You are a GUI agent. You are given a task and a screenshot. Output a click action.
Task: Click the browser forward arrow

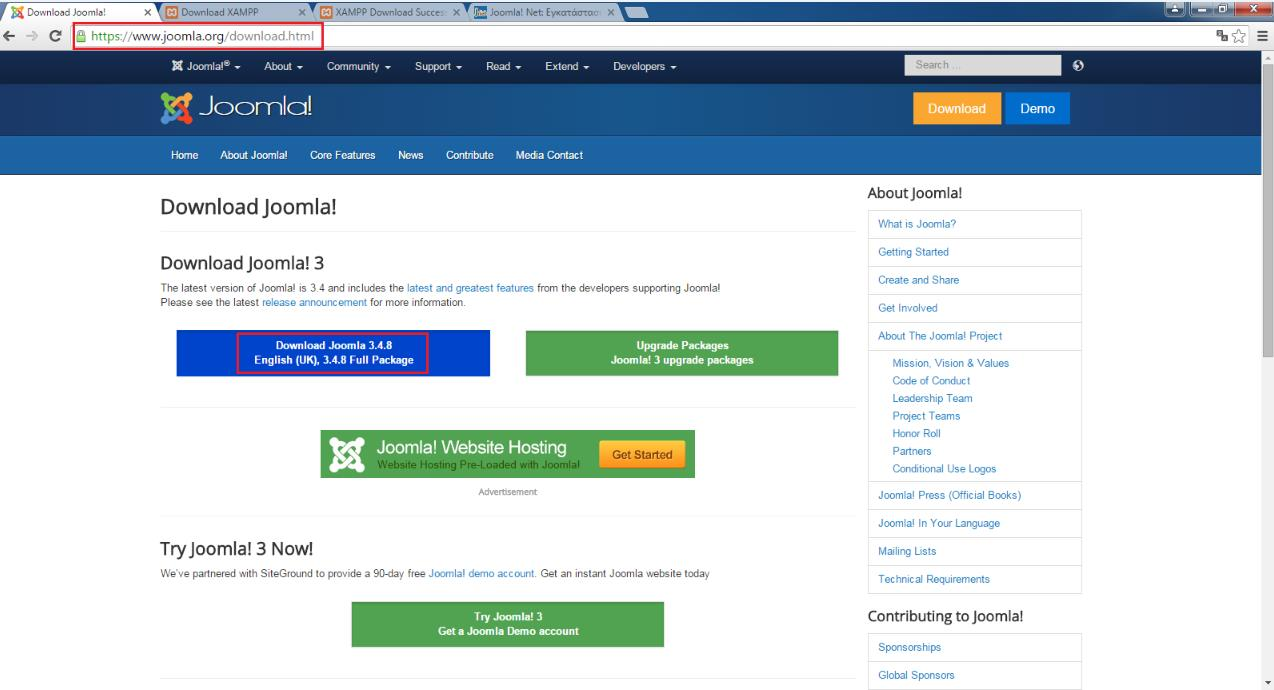point(32,37)
